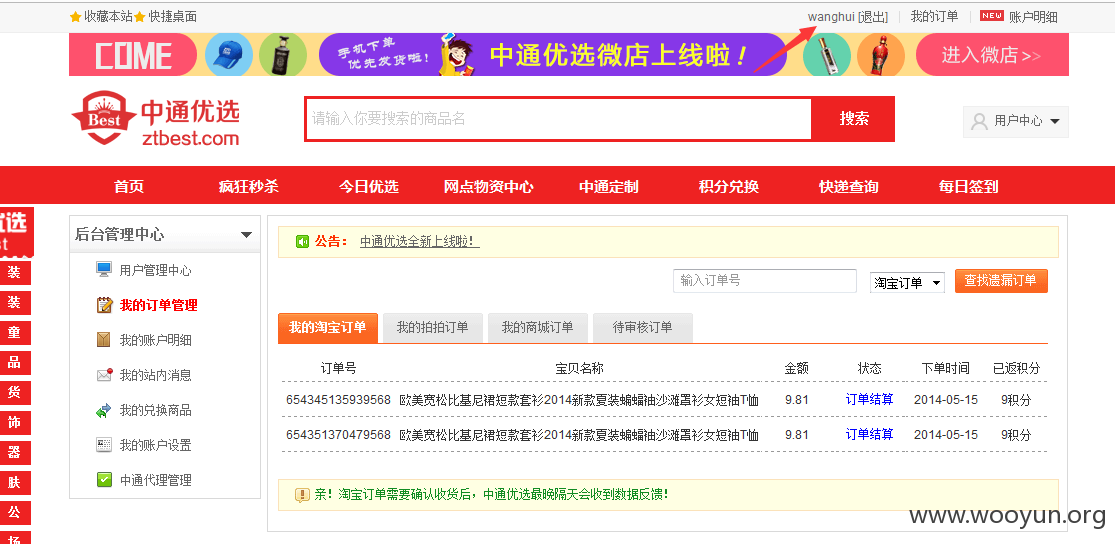Click the 快捷桌面 link

(x=173, y=16)
